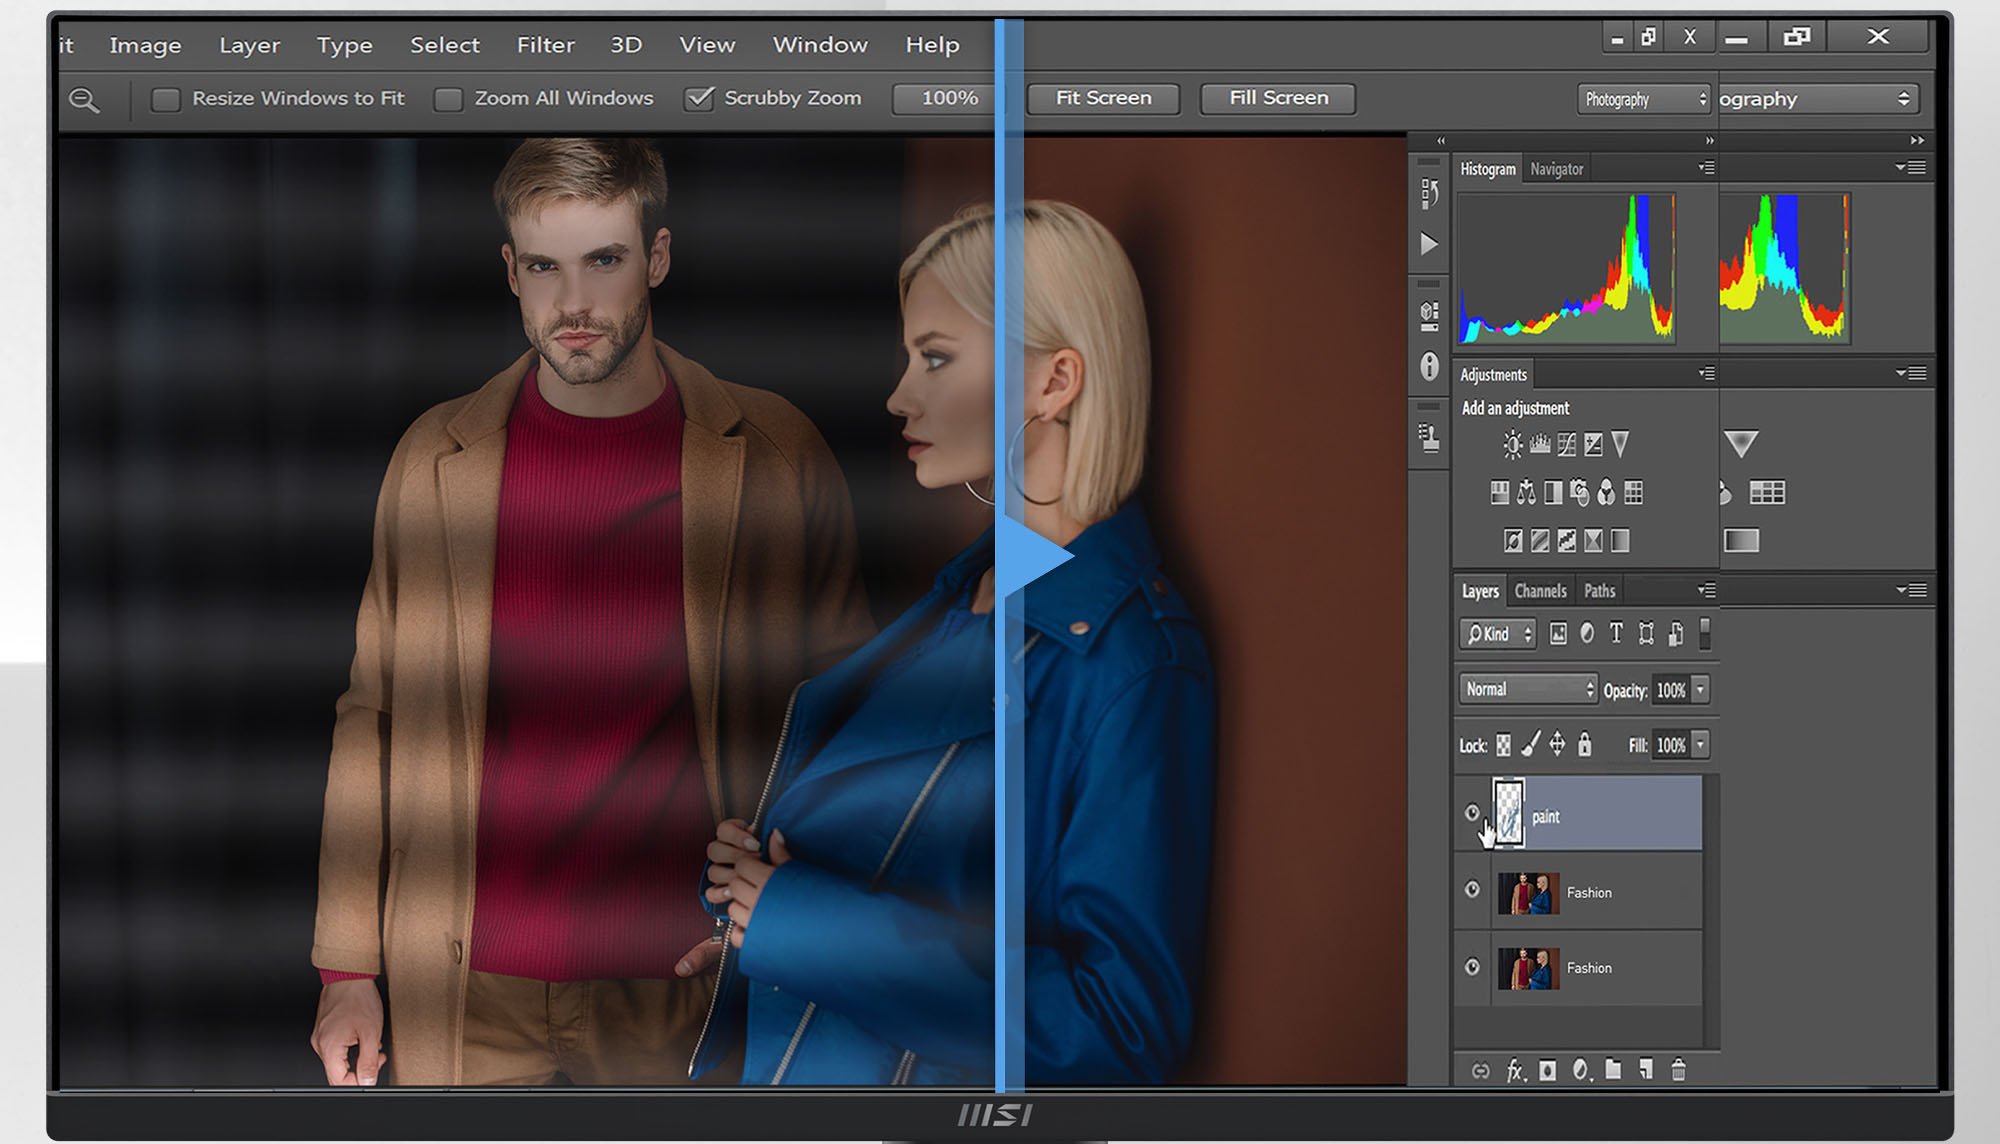Open the Normal blend mode dropdown

pyautogui.click(x=1528, y=689)
